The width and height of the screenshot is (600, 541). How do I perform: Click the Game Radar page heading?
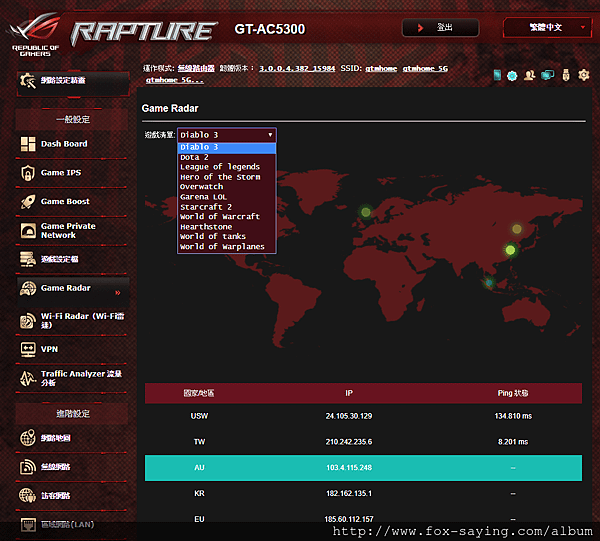pyautogui.click(x=170, y=108)
